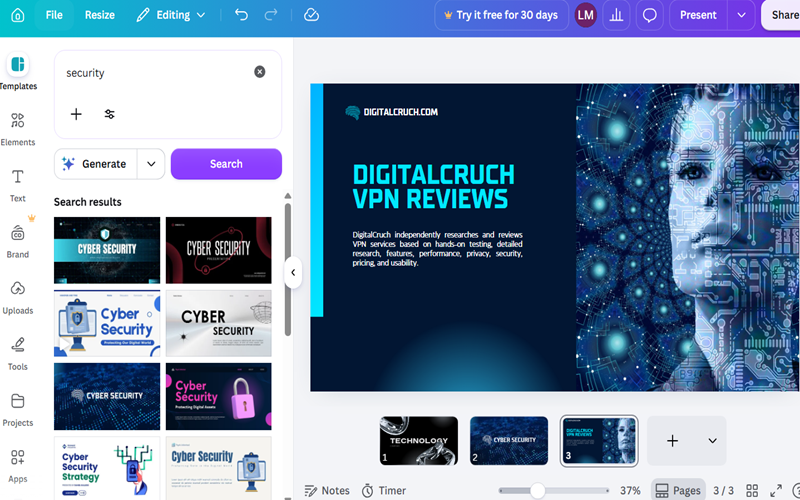Select the white globe Cyber Security template
This screenshot has width=800, height=500.
[218, 323]
